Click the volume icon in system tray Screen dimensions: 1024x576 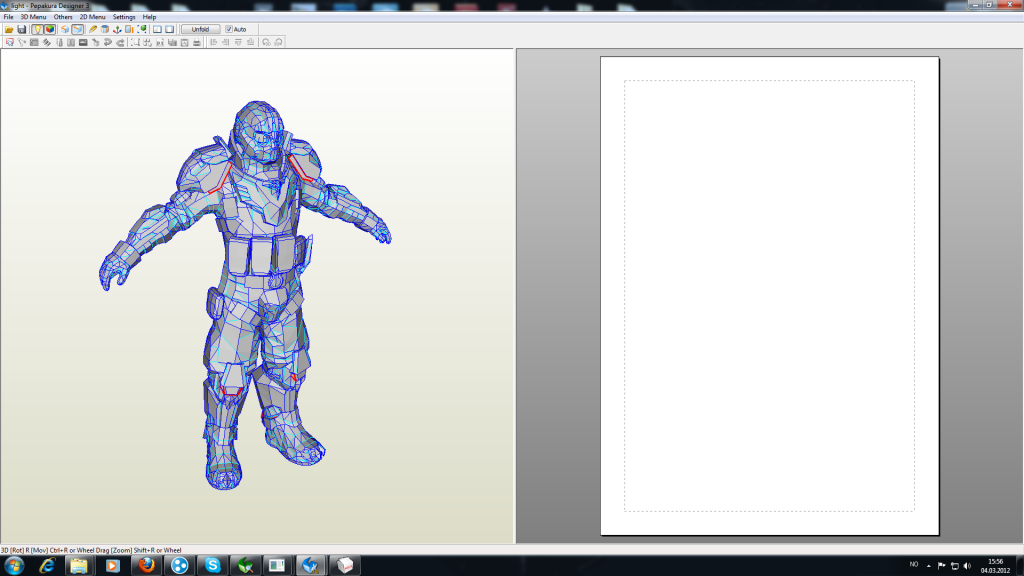click(967, 566)
